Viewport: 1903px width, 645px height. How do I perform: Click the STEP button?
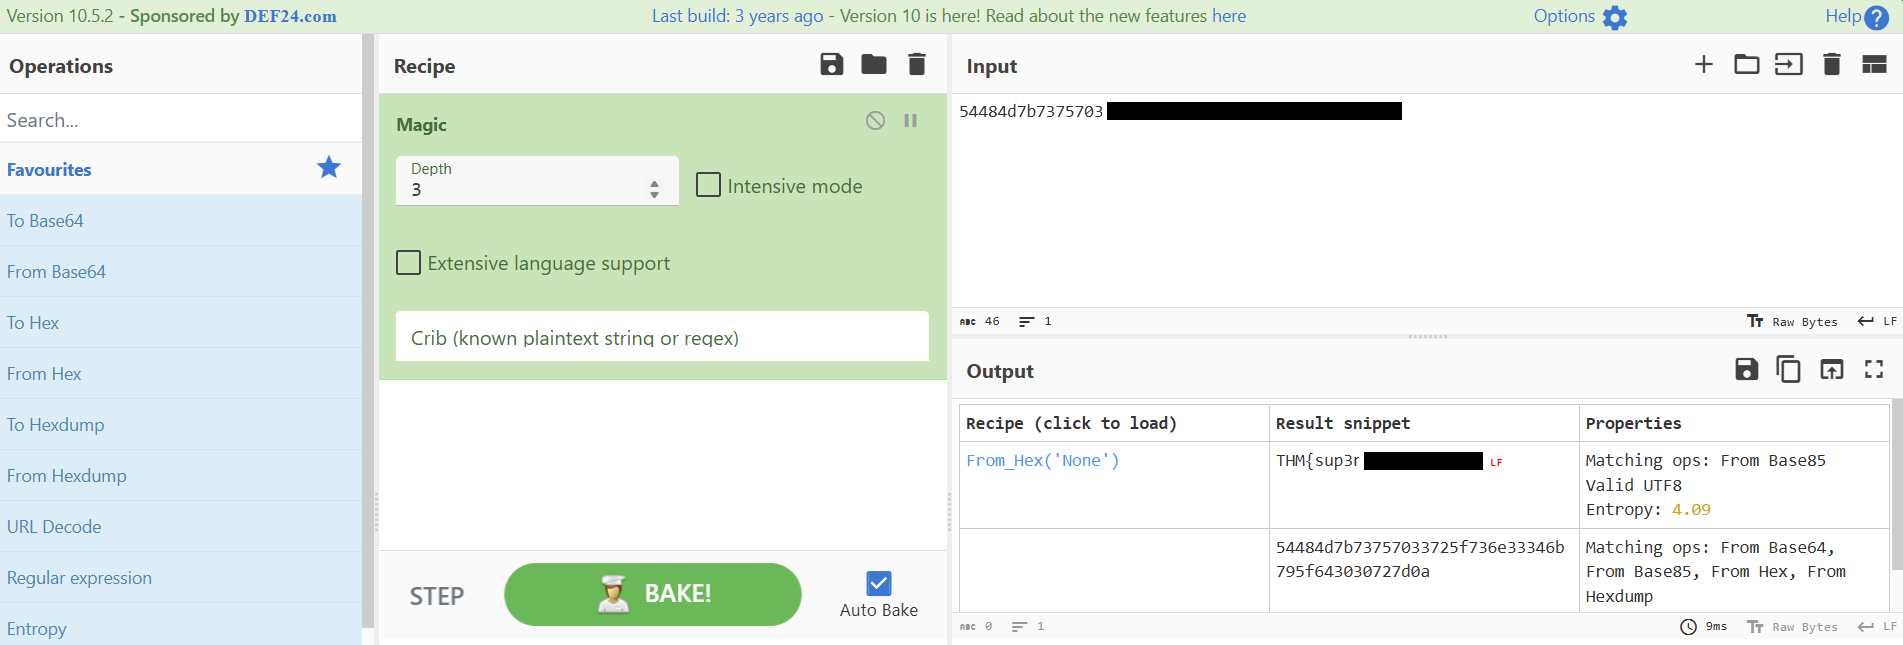click(x=437, y=596)
